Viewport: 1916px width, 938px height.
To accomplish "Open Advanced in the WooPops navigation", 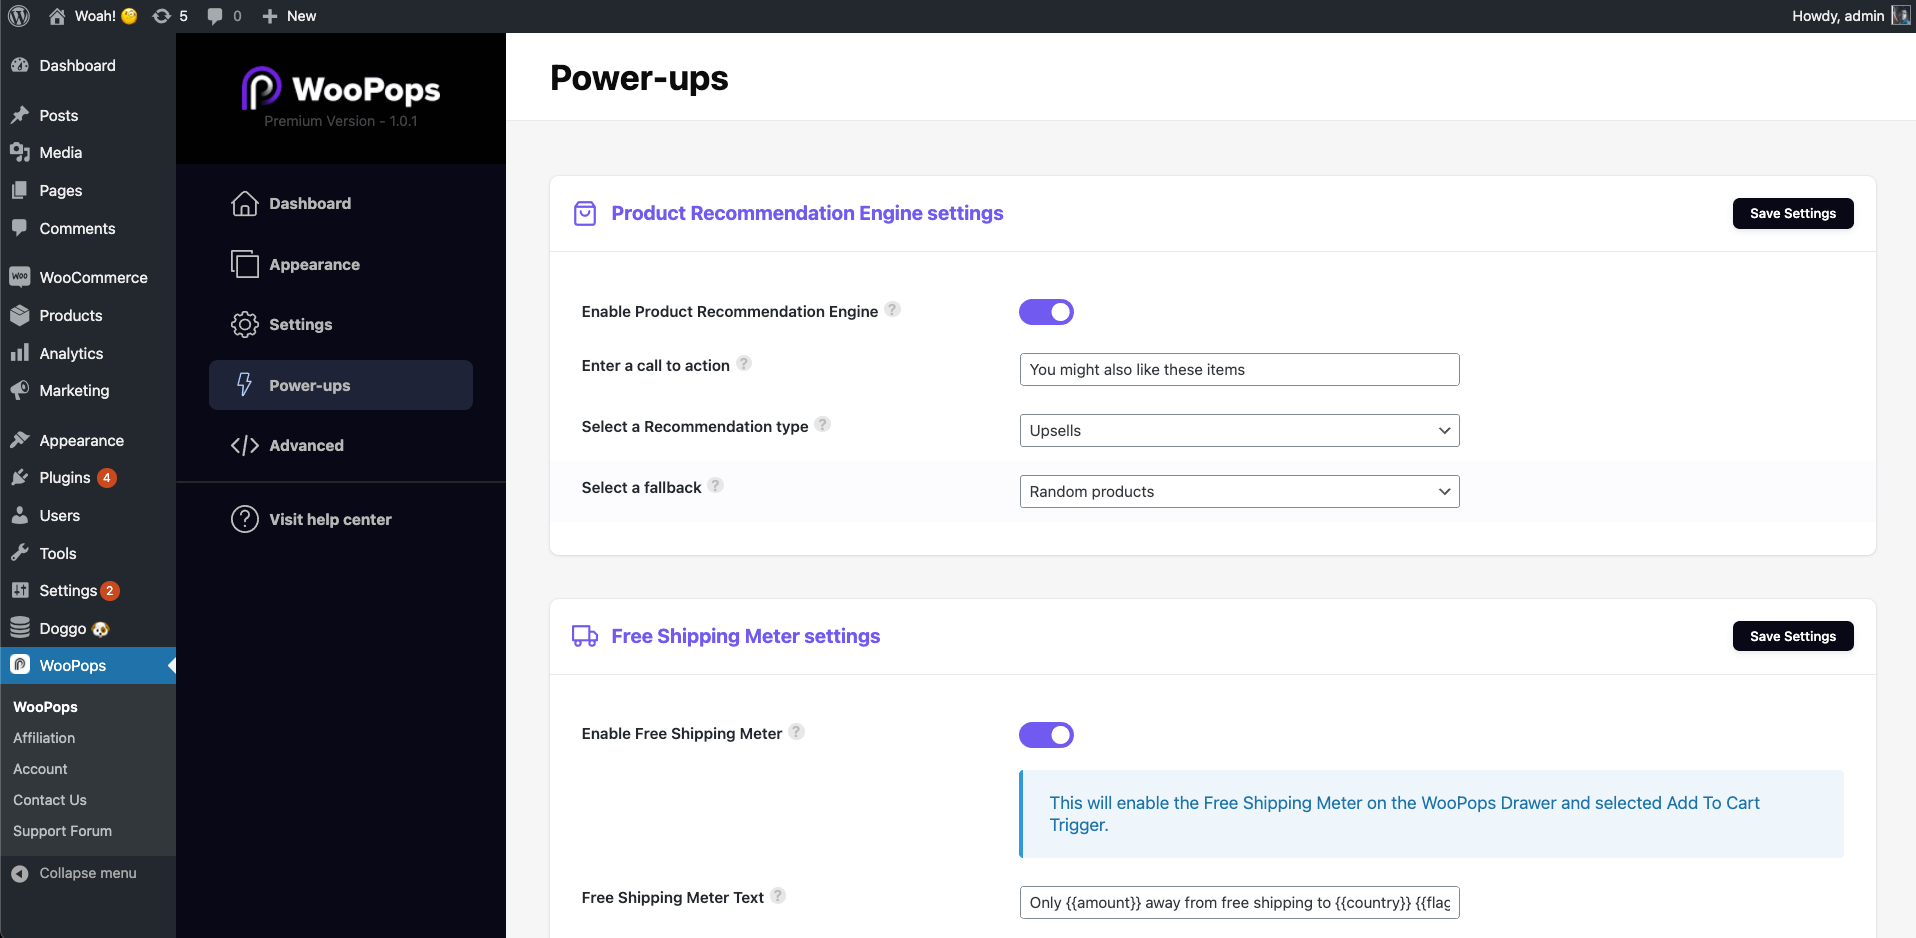I will click(341, 445).
